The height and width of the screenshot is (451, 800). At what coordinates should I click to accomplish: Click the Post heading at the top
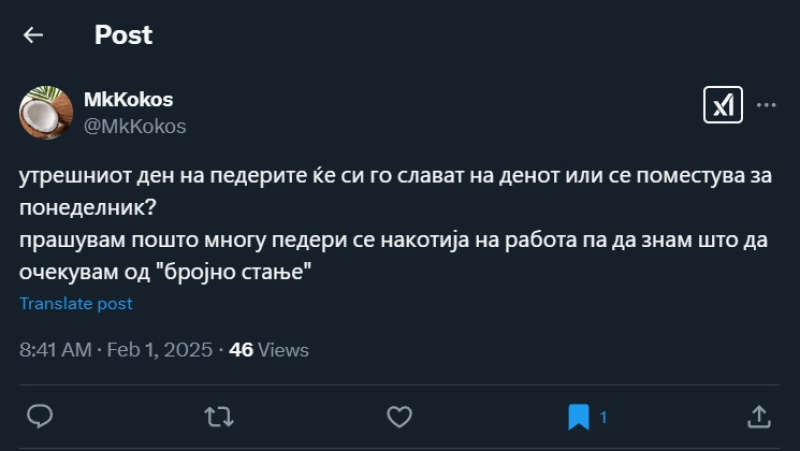point(123,35)
